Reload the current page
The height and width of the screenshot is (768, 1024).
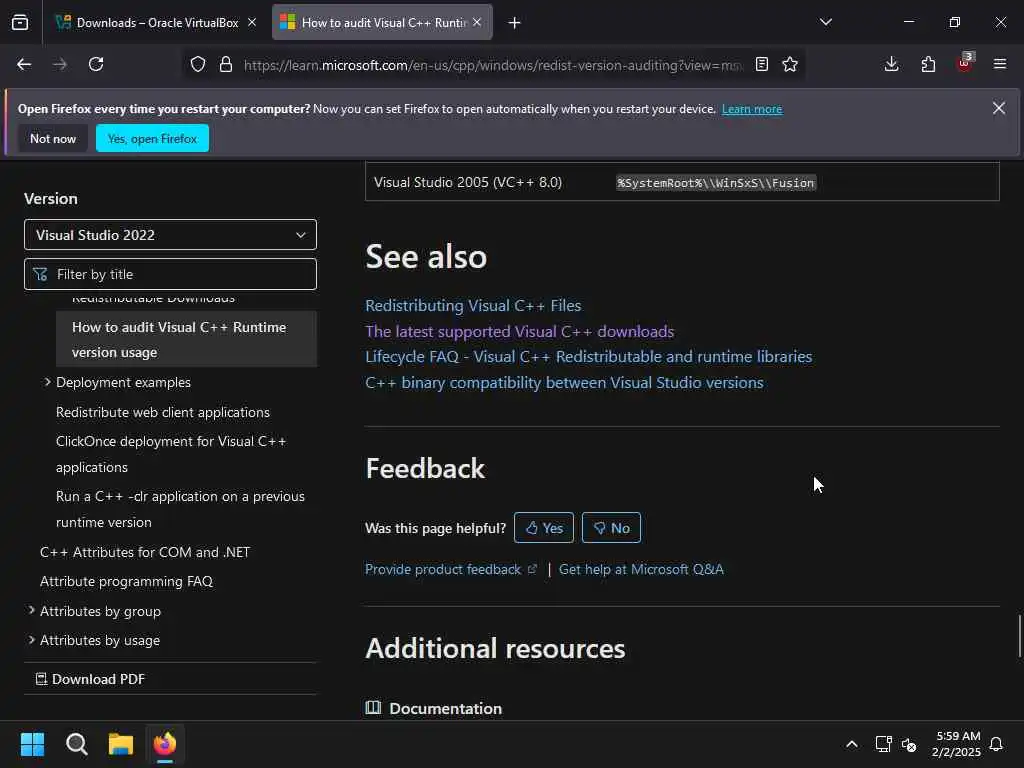[96, 64]
